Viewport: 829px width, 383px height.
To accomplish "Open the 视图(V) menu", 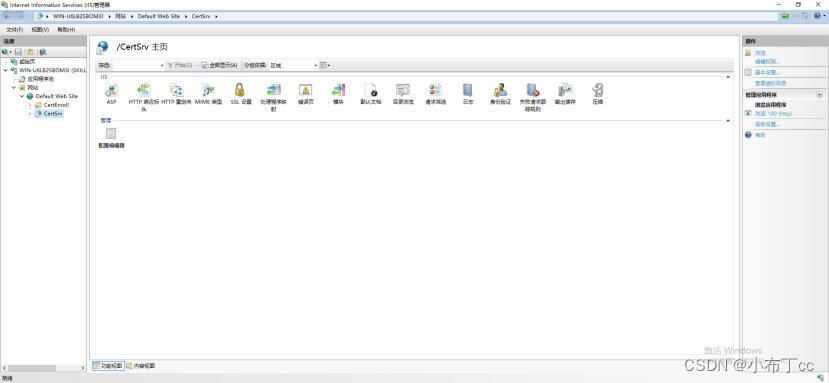I will [x=40, y=30].
